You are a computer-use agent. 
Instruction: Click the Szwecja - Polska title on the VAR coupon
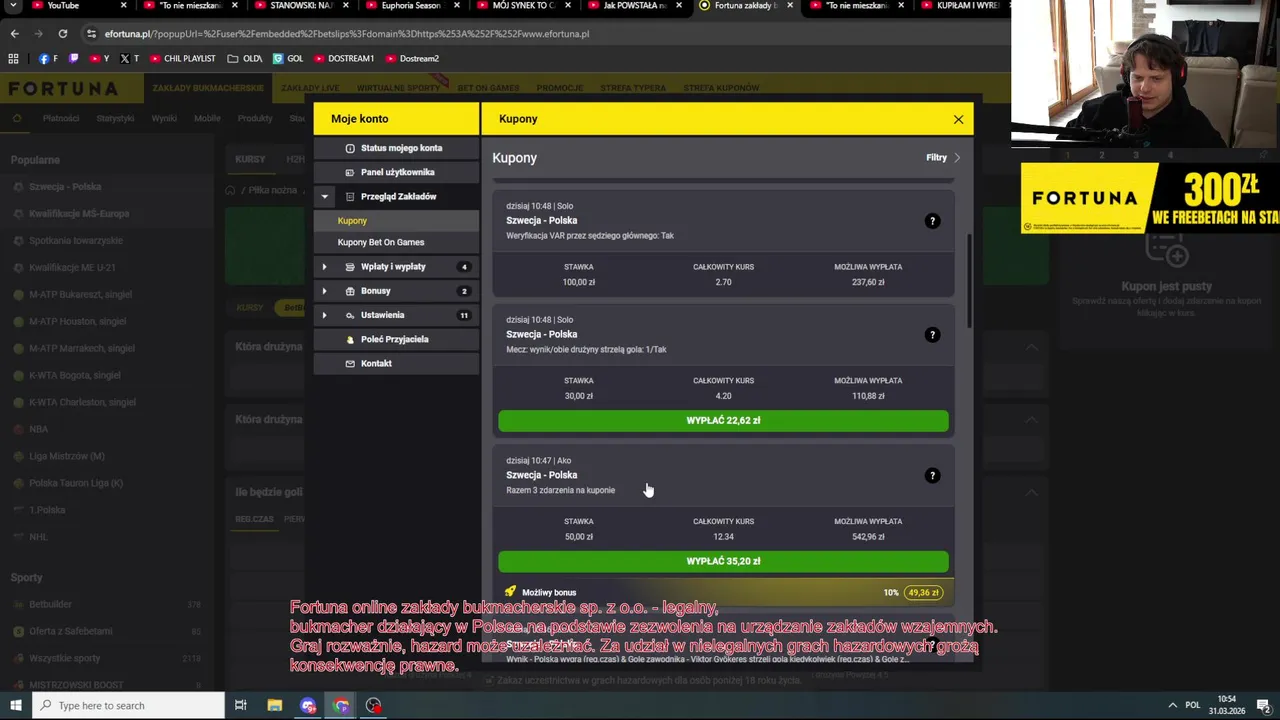click(541, 221)
